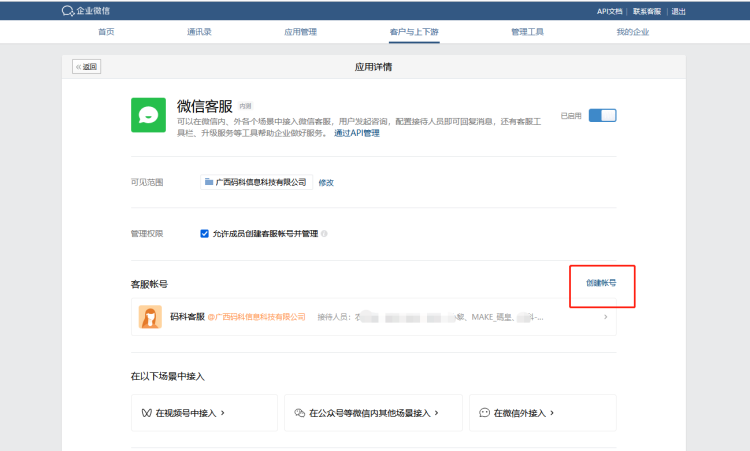Open 在视频号中接入 option
The image size is (750, 451).
pyautogui.click(x=204, y=413)
